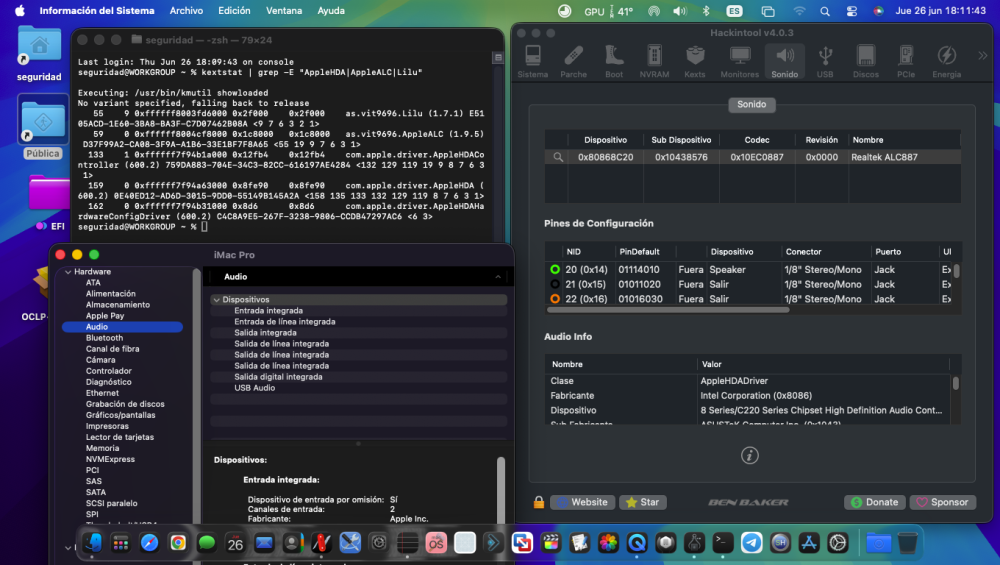Viewport: 1000px width, 565px height.
Task: Collapse the Dispositivos group in Audio list
Action: [217, 300]
